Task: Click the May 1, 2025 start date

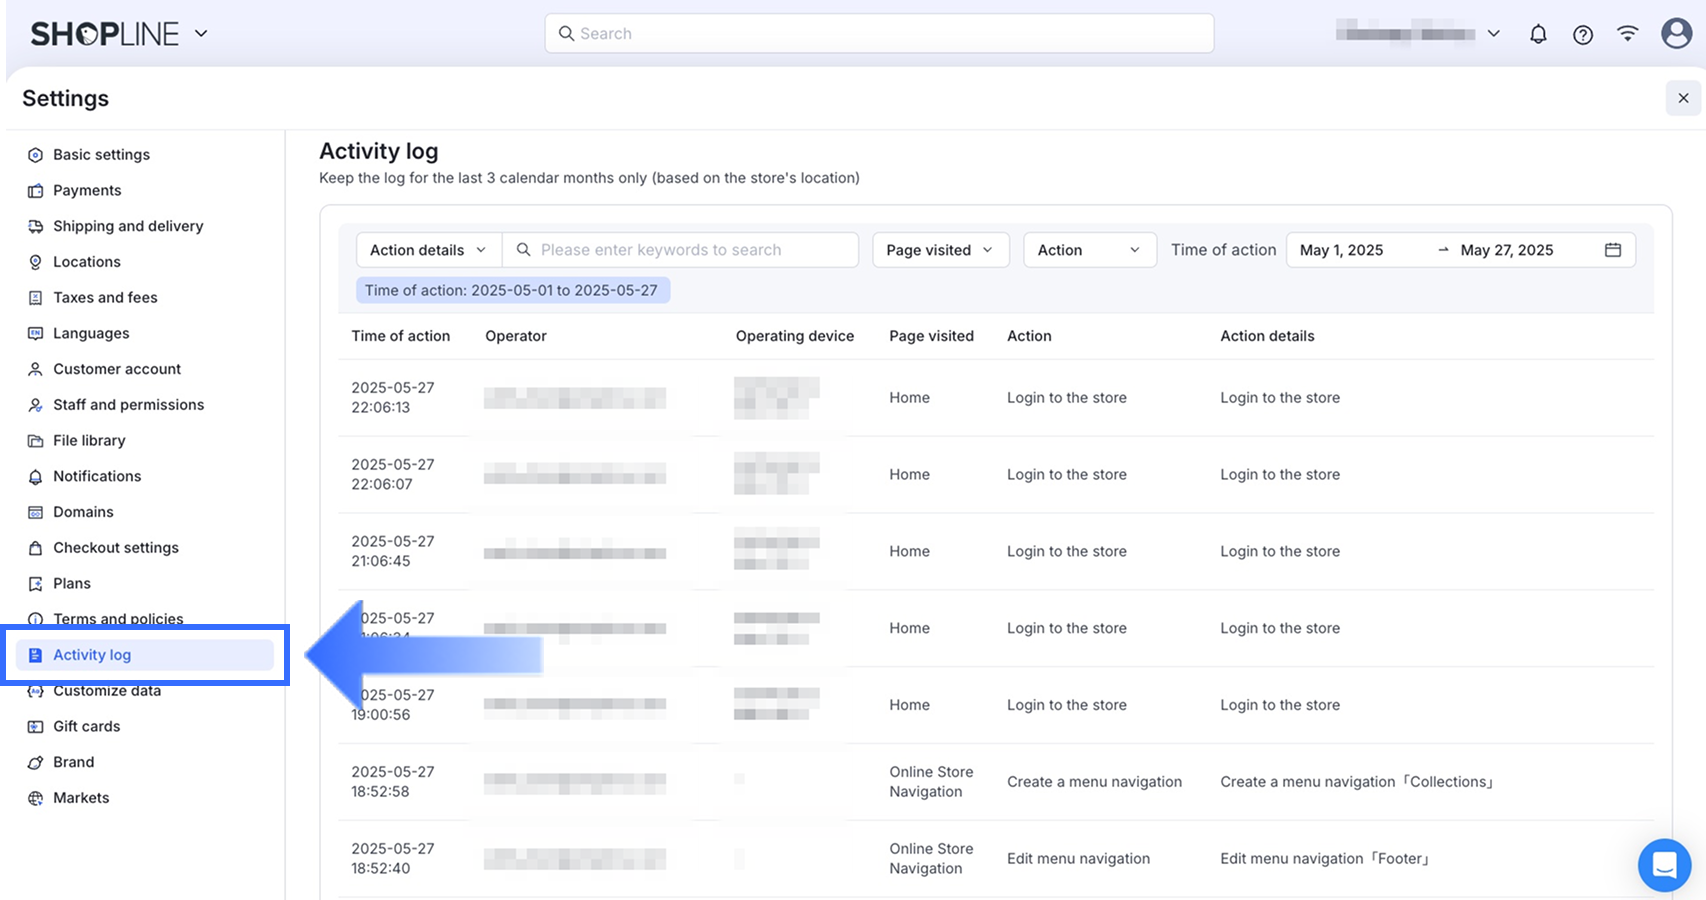Action: pos(1342,250)
